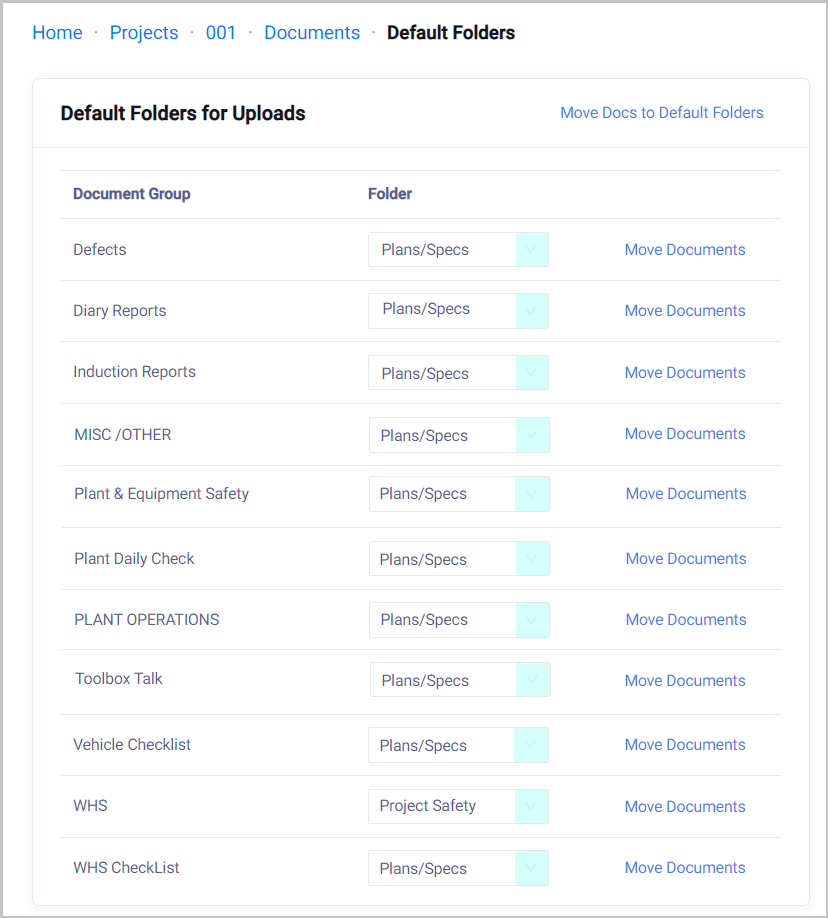Open Projects in the breadcrumb
Viewport: 828px width, 918px height.
144,33
